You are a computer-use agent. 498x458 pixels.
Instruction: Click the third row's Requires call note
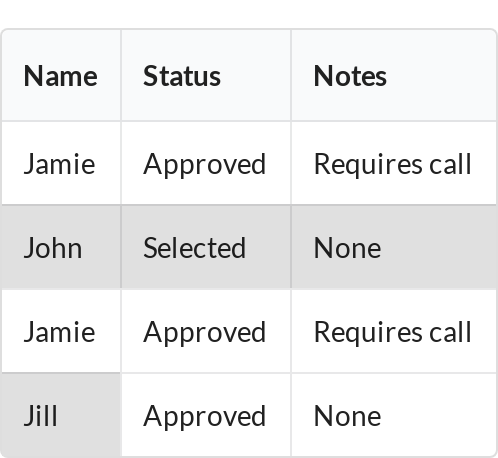tap(394, 331)
